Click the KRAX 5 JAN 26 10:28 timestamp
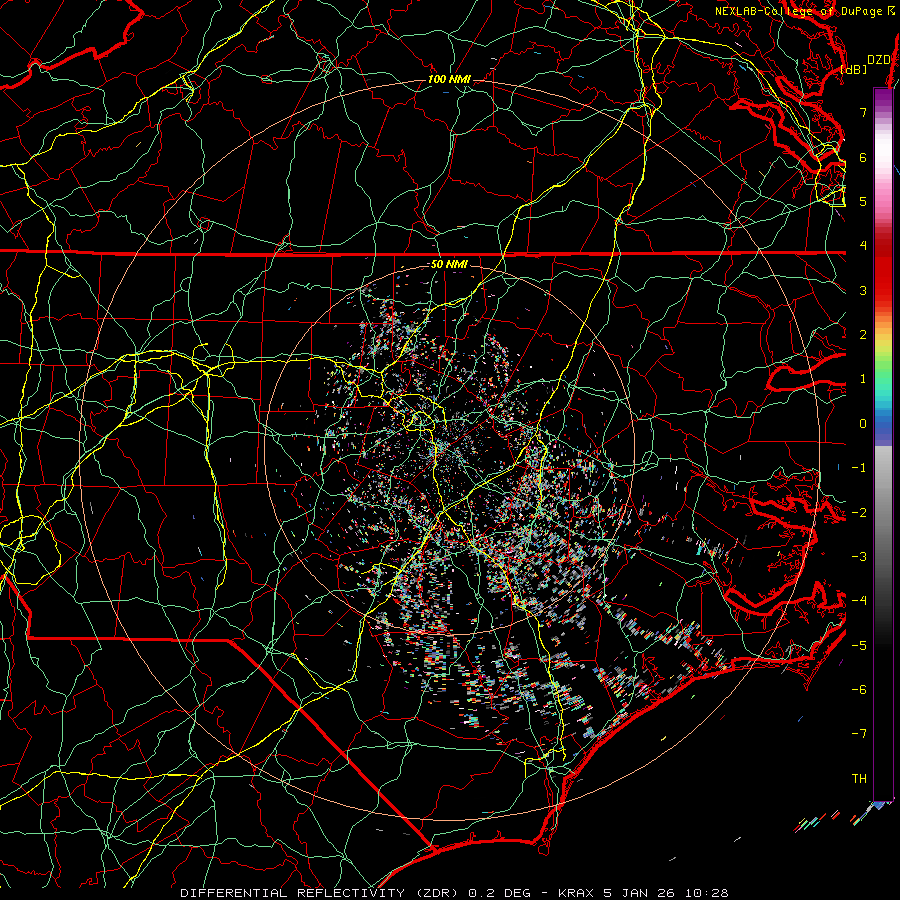 [643, 893]
